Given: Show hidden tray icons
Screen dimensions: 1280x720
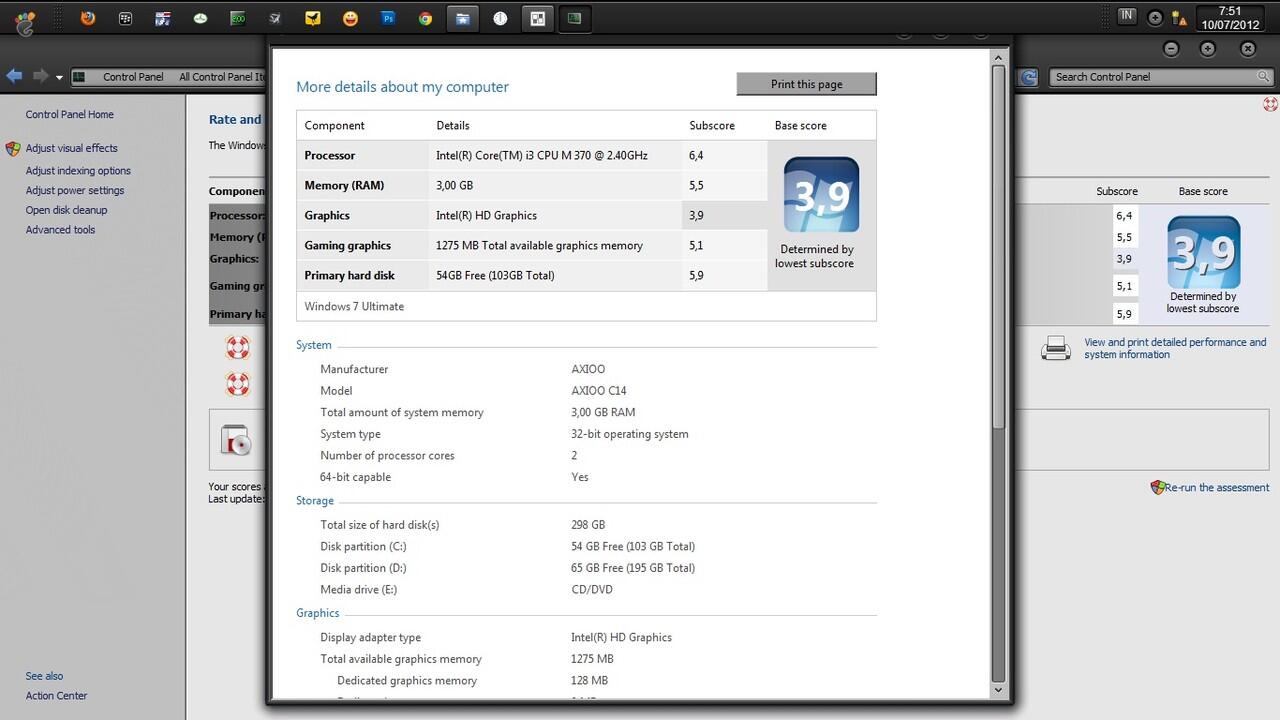Looking at the screenshot, I should click(1155, 17).
